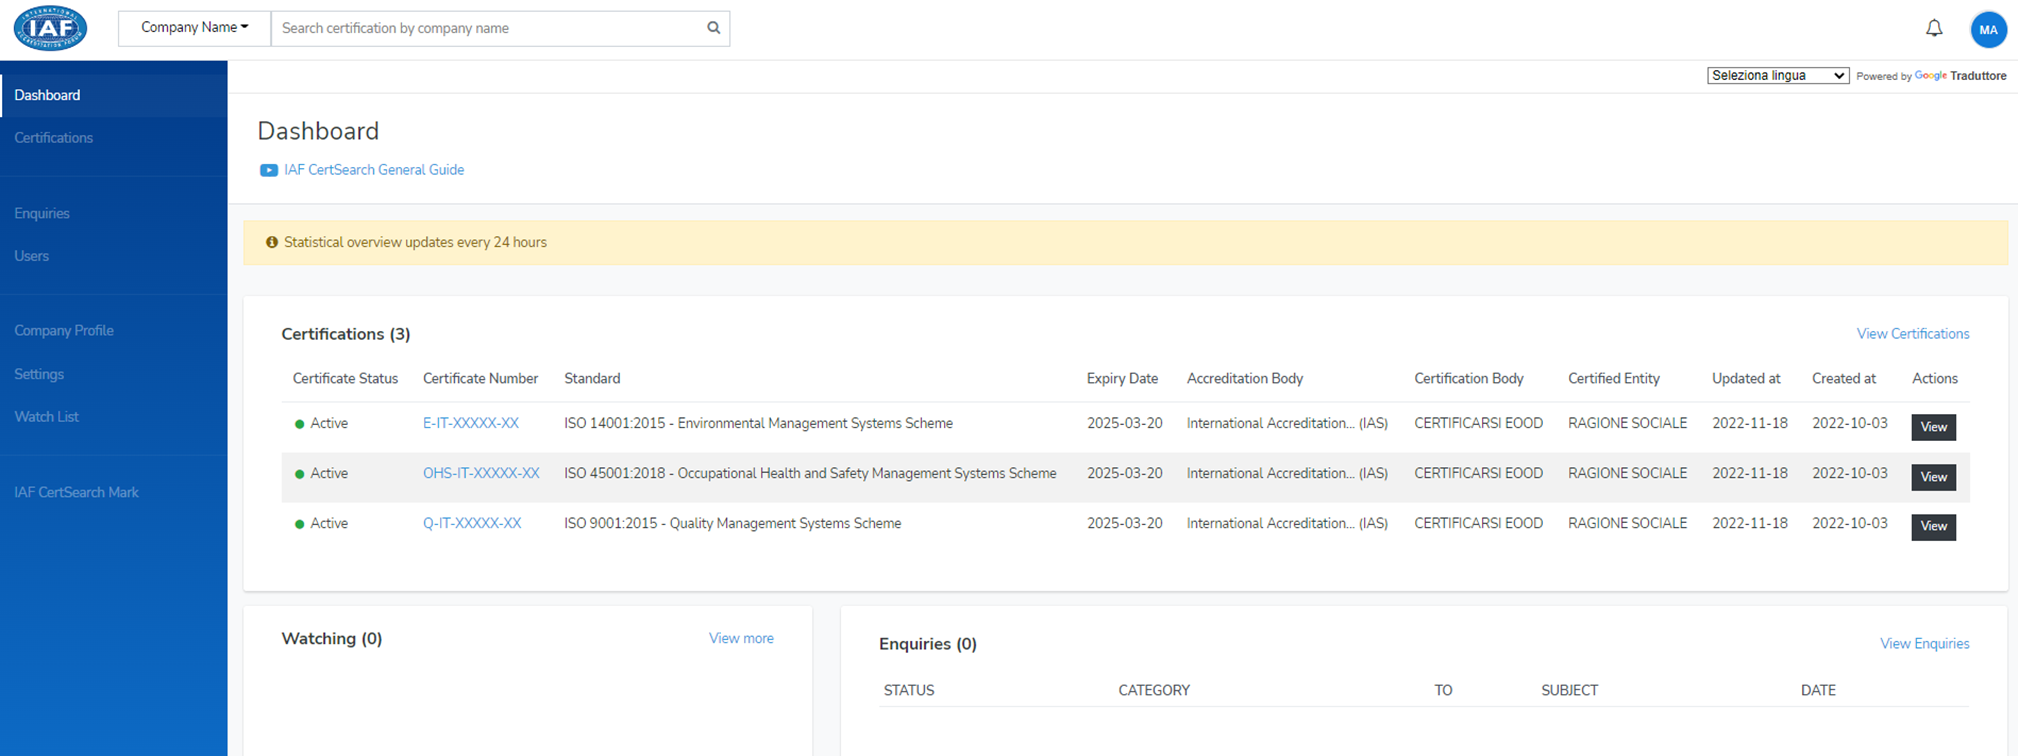Click the video icon beside General Guide
The image size is (2018, 756).
tap(268, 170)
